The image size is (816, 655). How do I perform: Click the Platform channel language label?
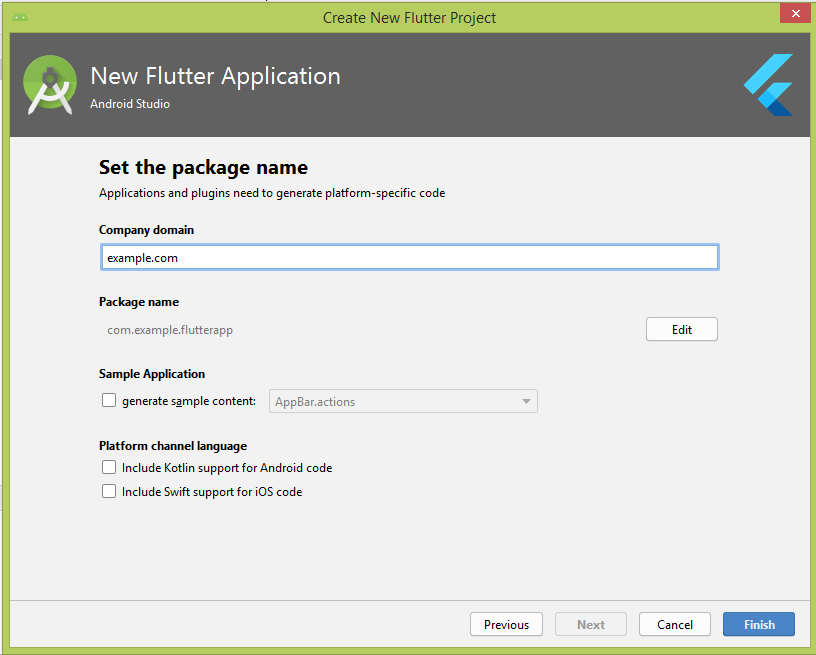point(173,446)
